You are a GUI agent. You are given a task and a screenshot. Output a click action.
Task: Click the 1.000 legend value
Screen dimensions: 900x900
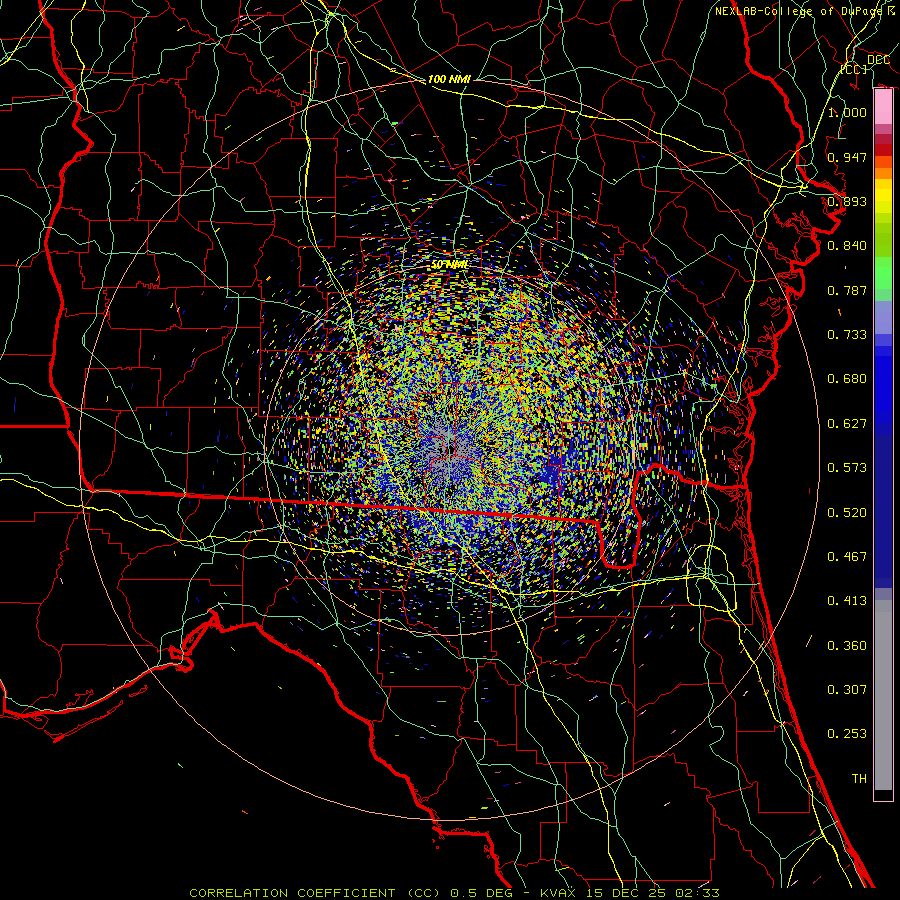coord(847,112)
